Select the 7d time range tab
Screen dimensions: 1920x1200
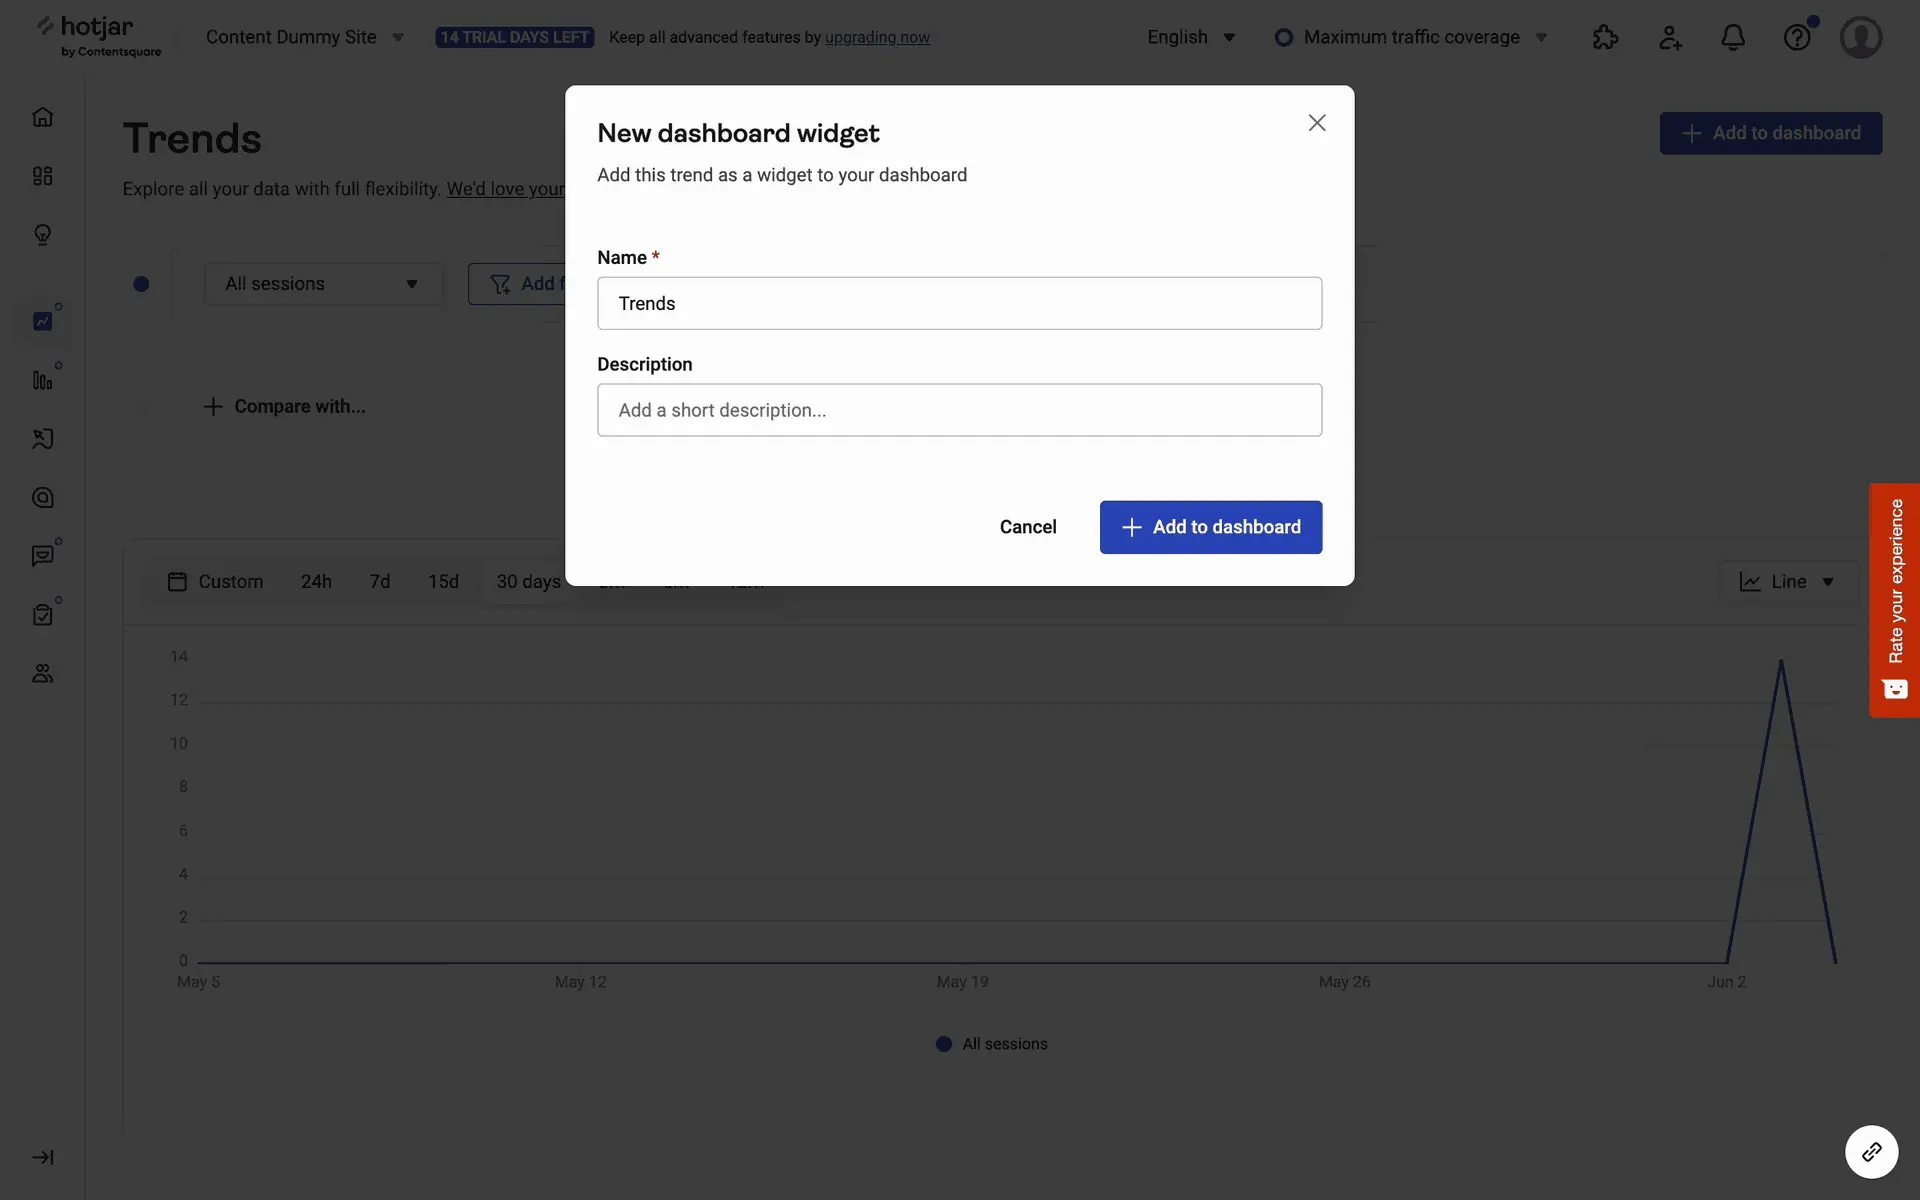[x=379, y=582]
